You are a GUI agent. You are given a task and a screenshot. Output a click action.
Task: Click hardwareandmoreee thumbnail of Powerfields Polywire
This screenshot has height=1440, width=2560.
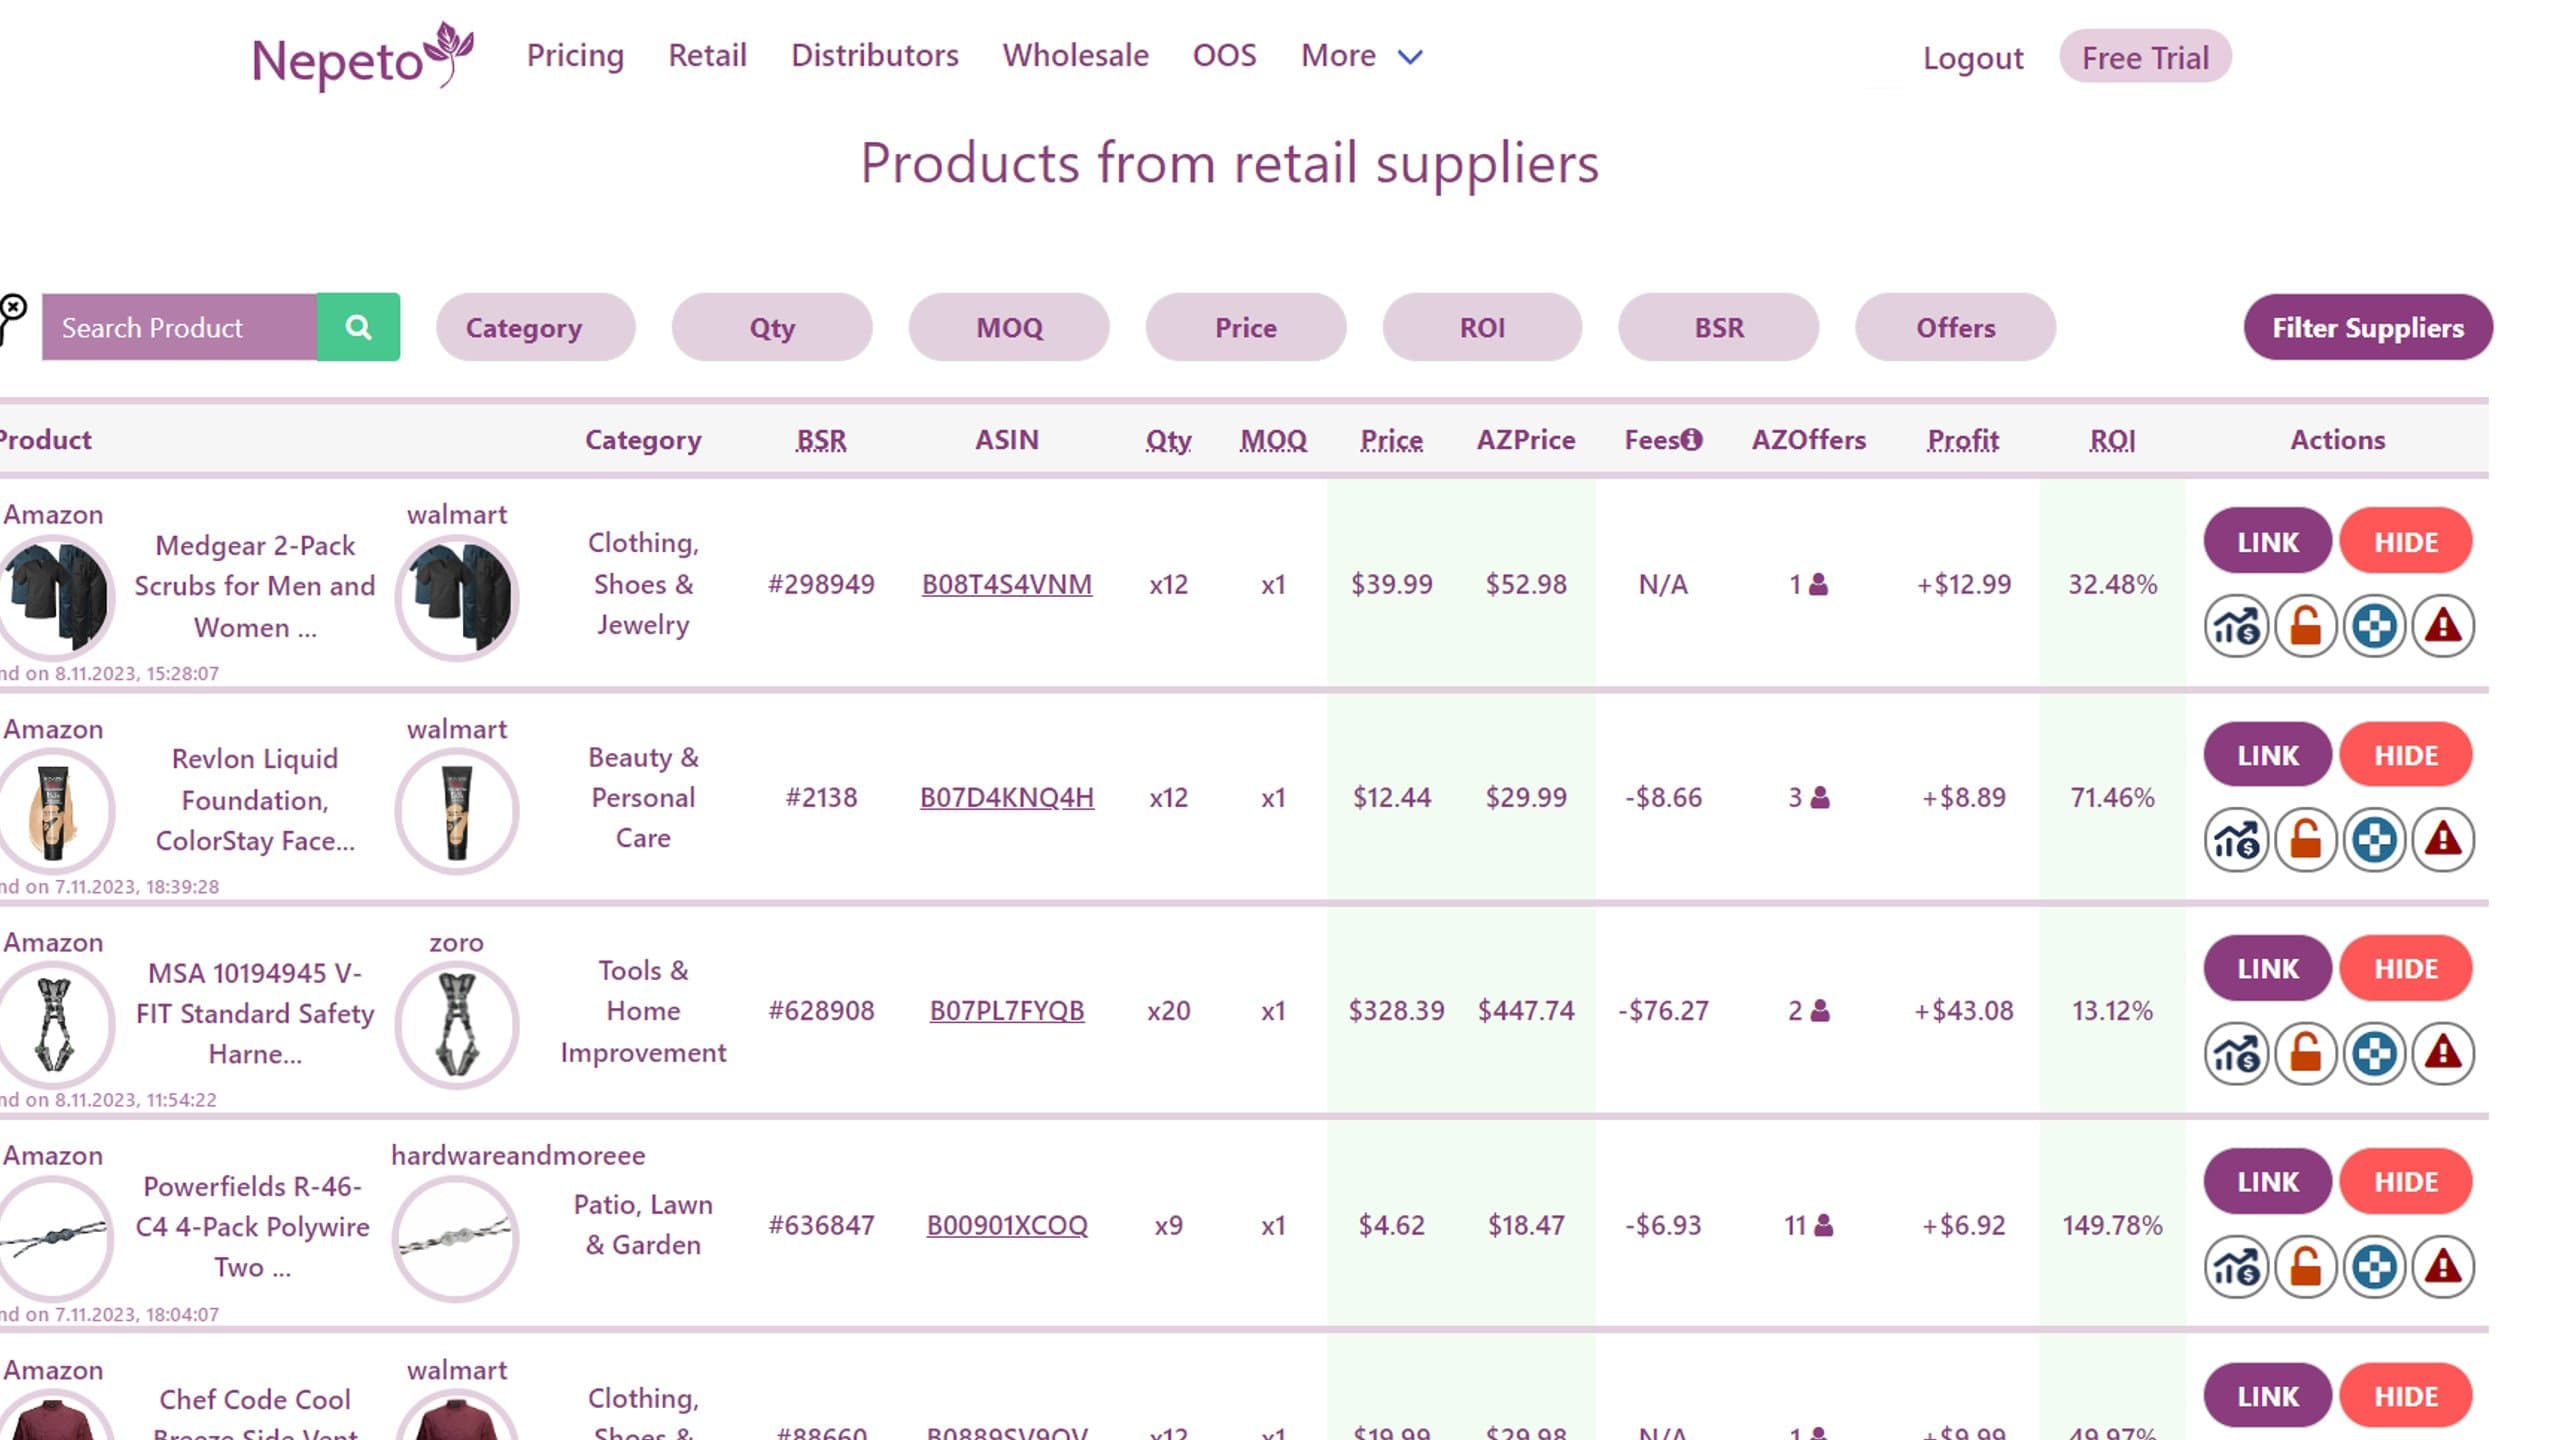tap(455, 1238)
